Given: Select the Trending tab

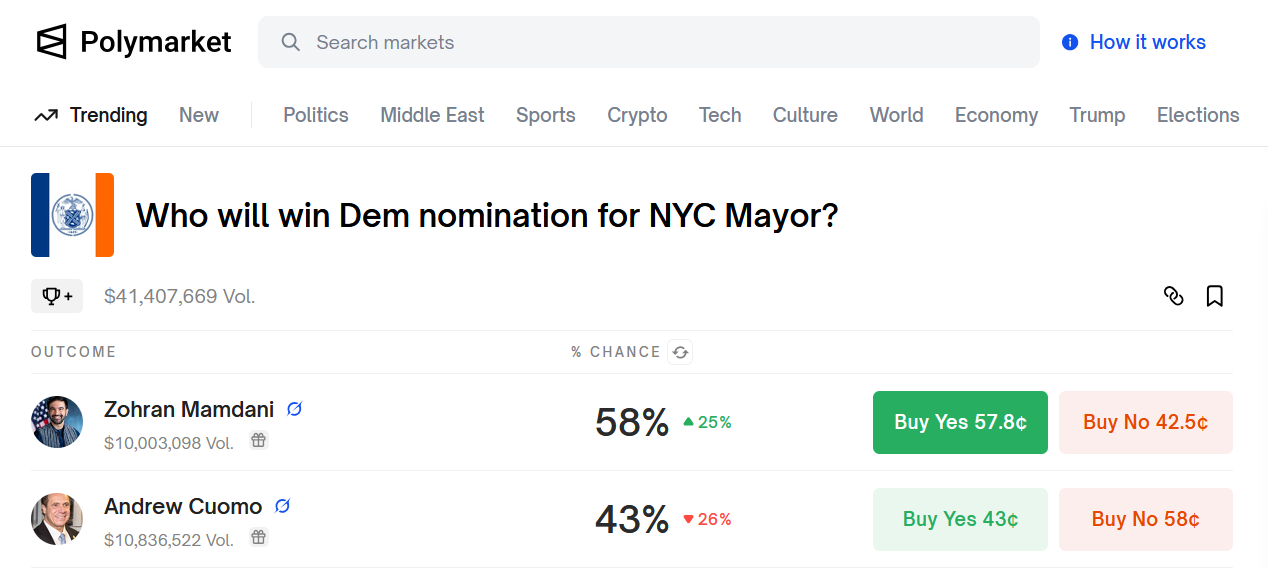Looking at the screenshot, I should click(x=91, y=115).
